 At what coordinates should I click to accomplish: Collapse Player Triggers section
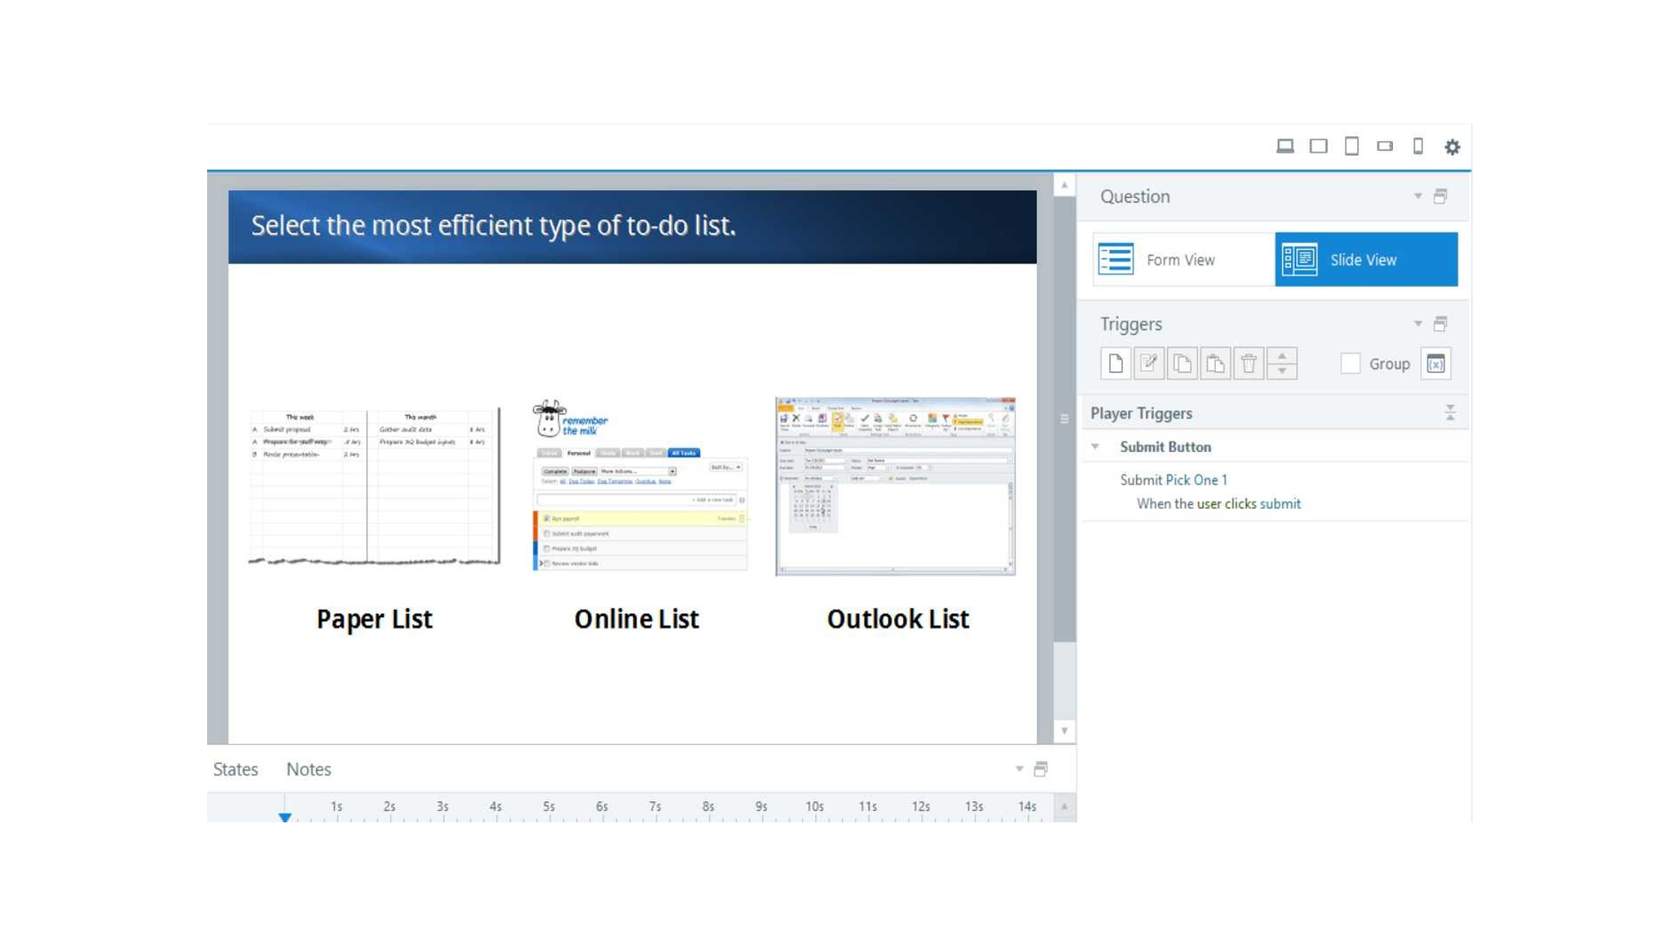pos(1450,413)
